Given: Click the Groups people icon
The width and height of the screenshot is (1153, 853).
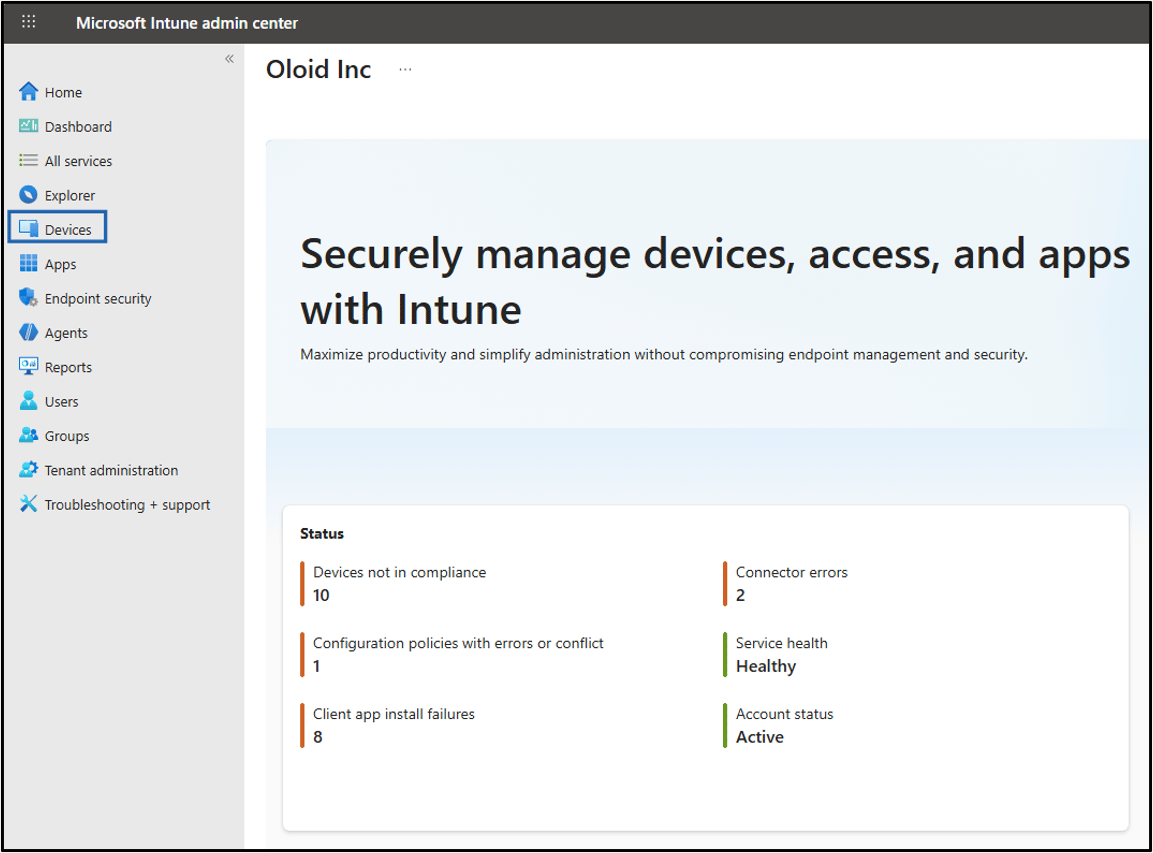Looking at the screenshot, I should click(28, 435).
